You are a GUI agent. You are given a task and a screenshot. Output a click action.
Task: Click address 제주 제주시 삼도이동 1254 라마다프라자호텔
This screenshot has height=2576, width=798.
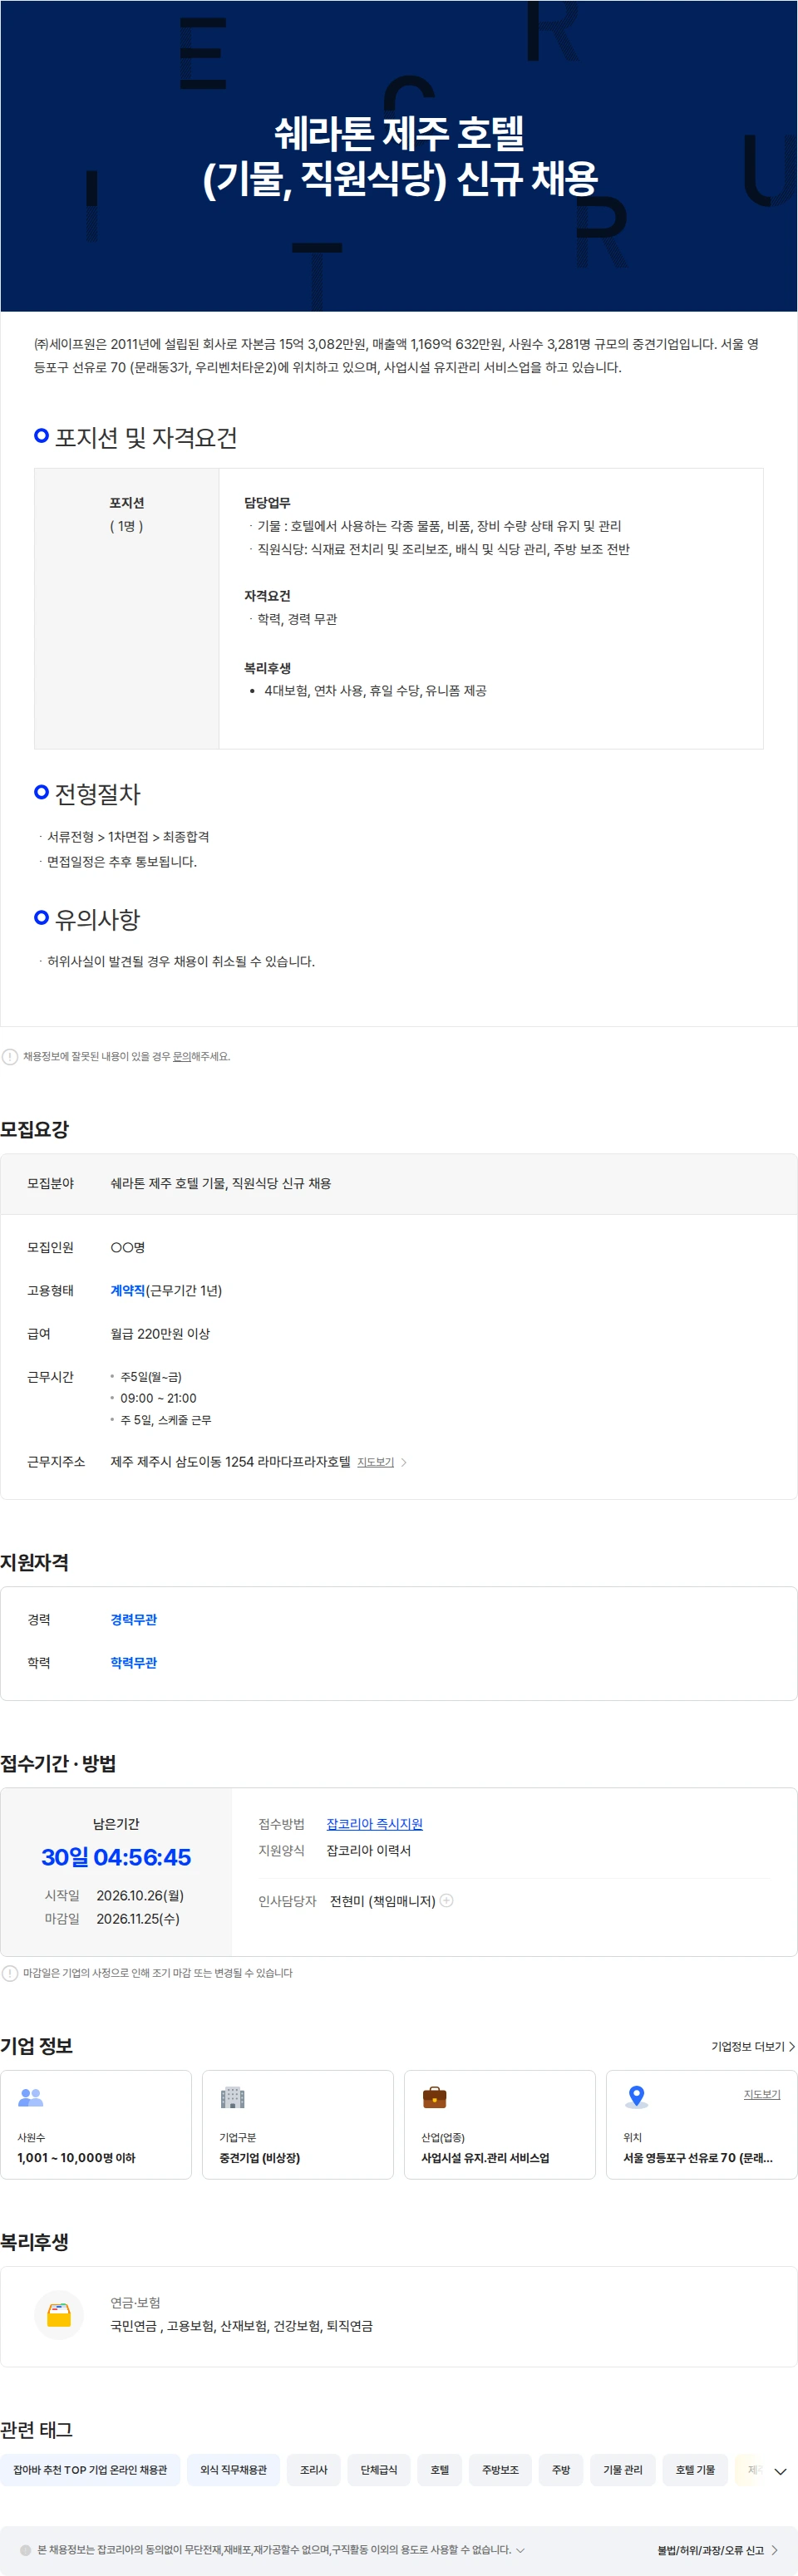(x=230, y=1462)
